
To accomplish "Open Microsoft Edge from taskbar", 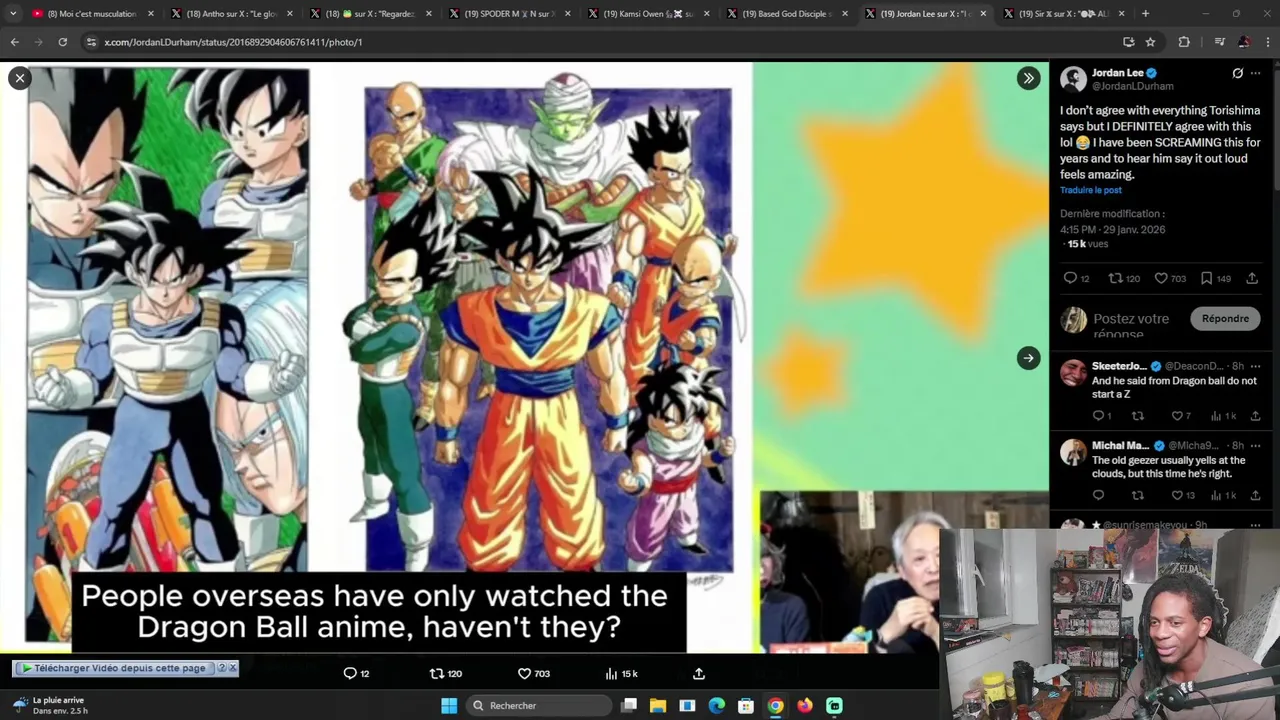I will [x=717, y=706].
